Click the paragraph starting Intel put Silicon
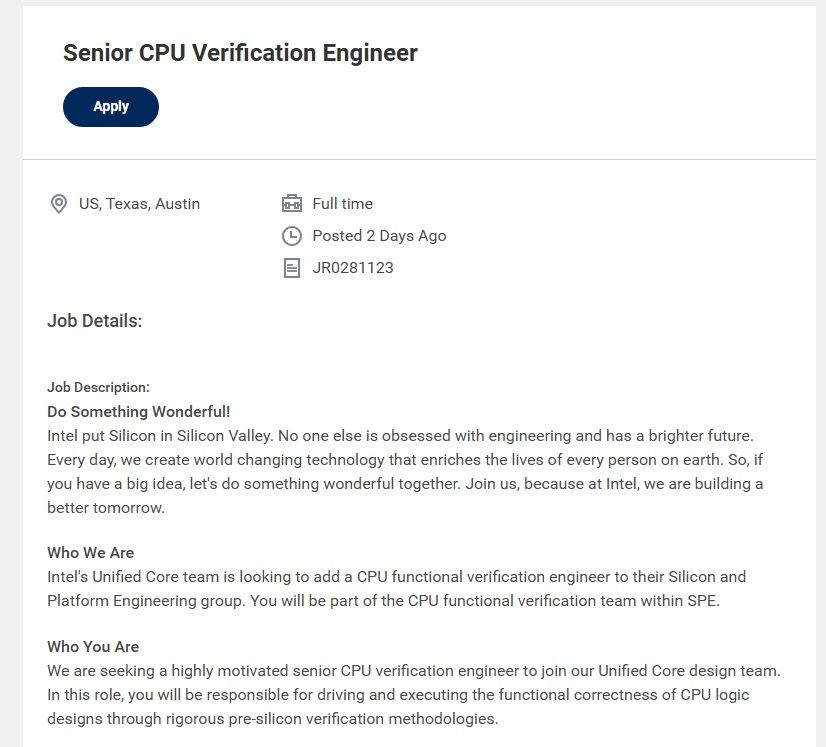Screen dimensions: 826x747 (400, 460)
